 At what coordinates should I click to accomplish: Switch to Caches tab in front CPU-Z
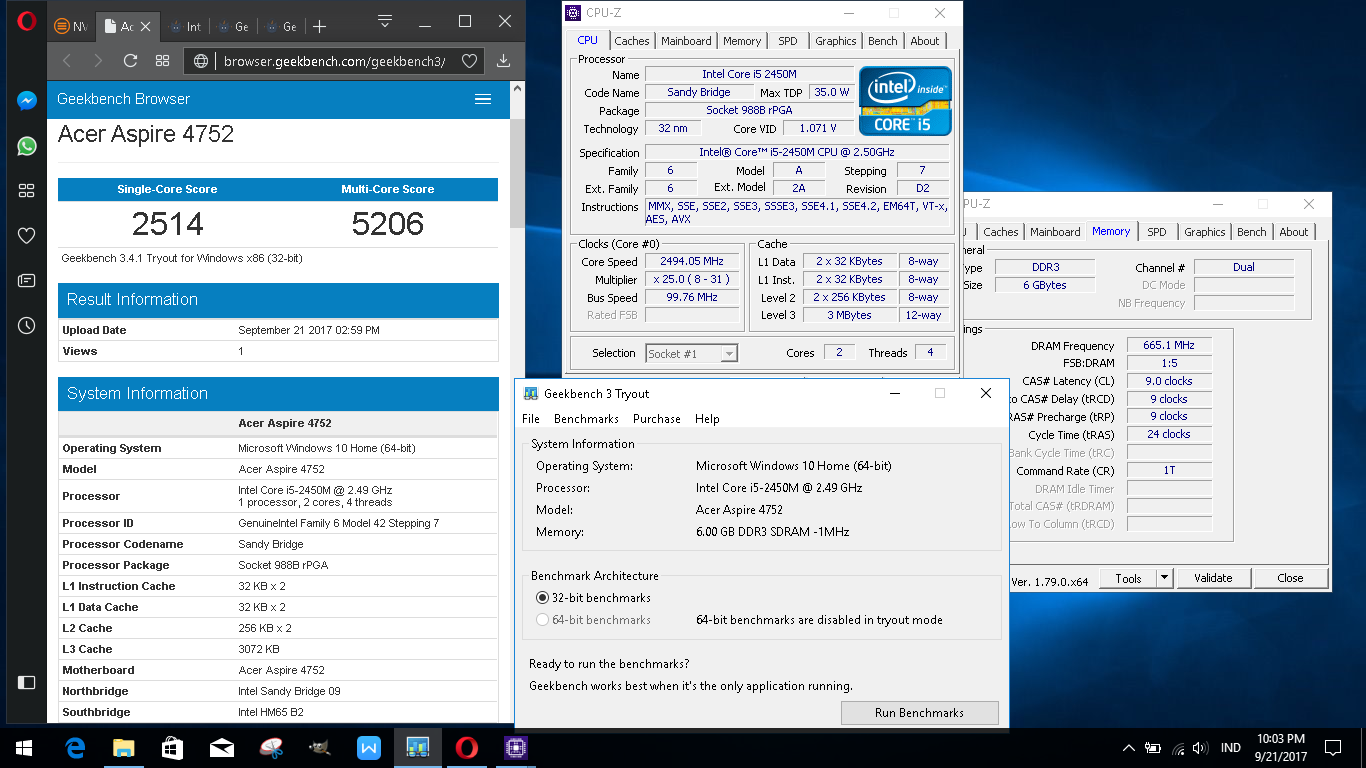[x=631, y=41]
